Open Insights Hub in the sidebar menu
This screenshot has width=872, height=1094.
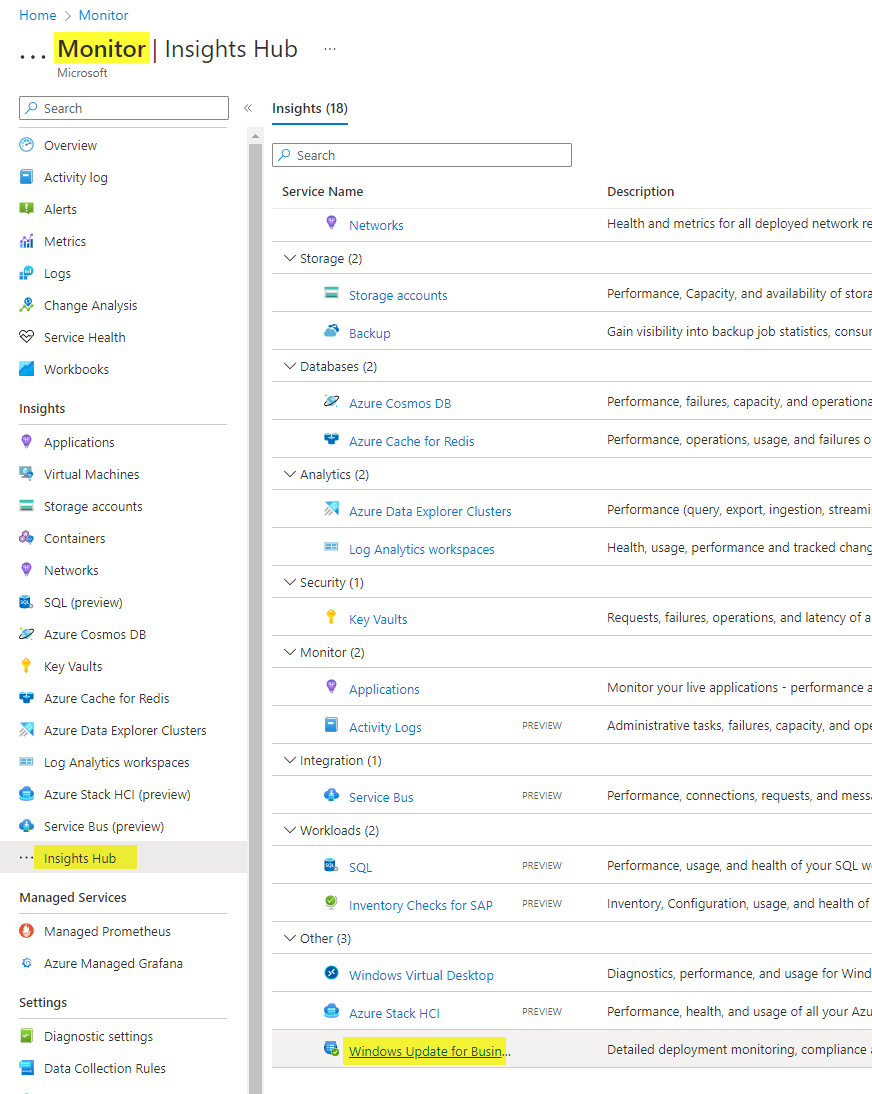80,858
